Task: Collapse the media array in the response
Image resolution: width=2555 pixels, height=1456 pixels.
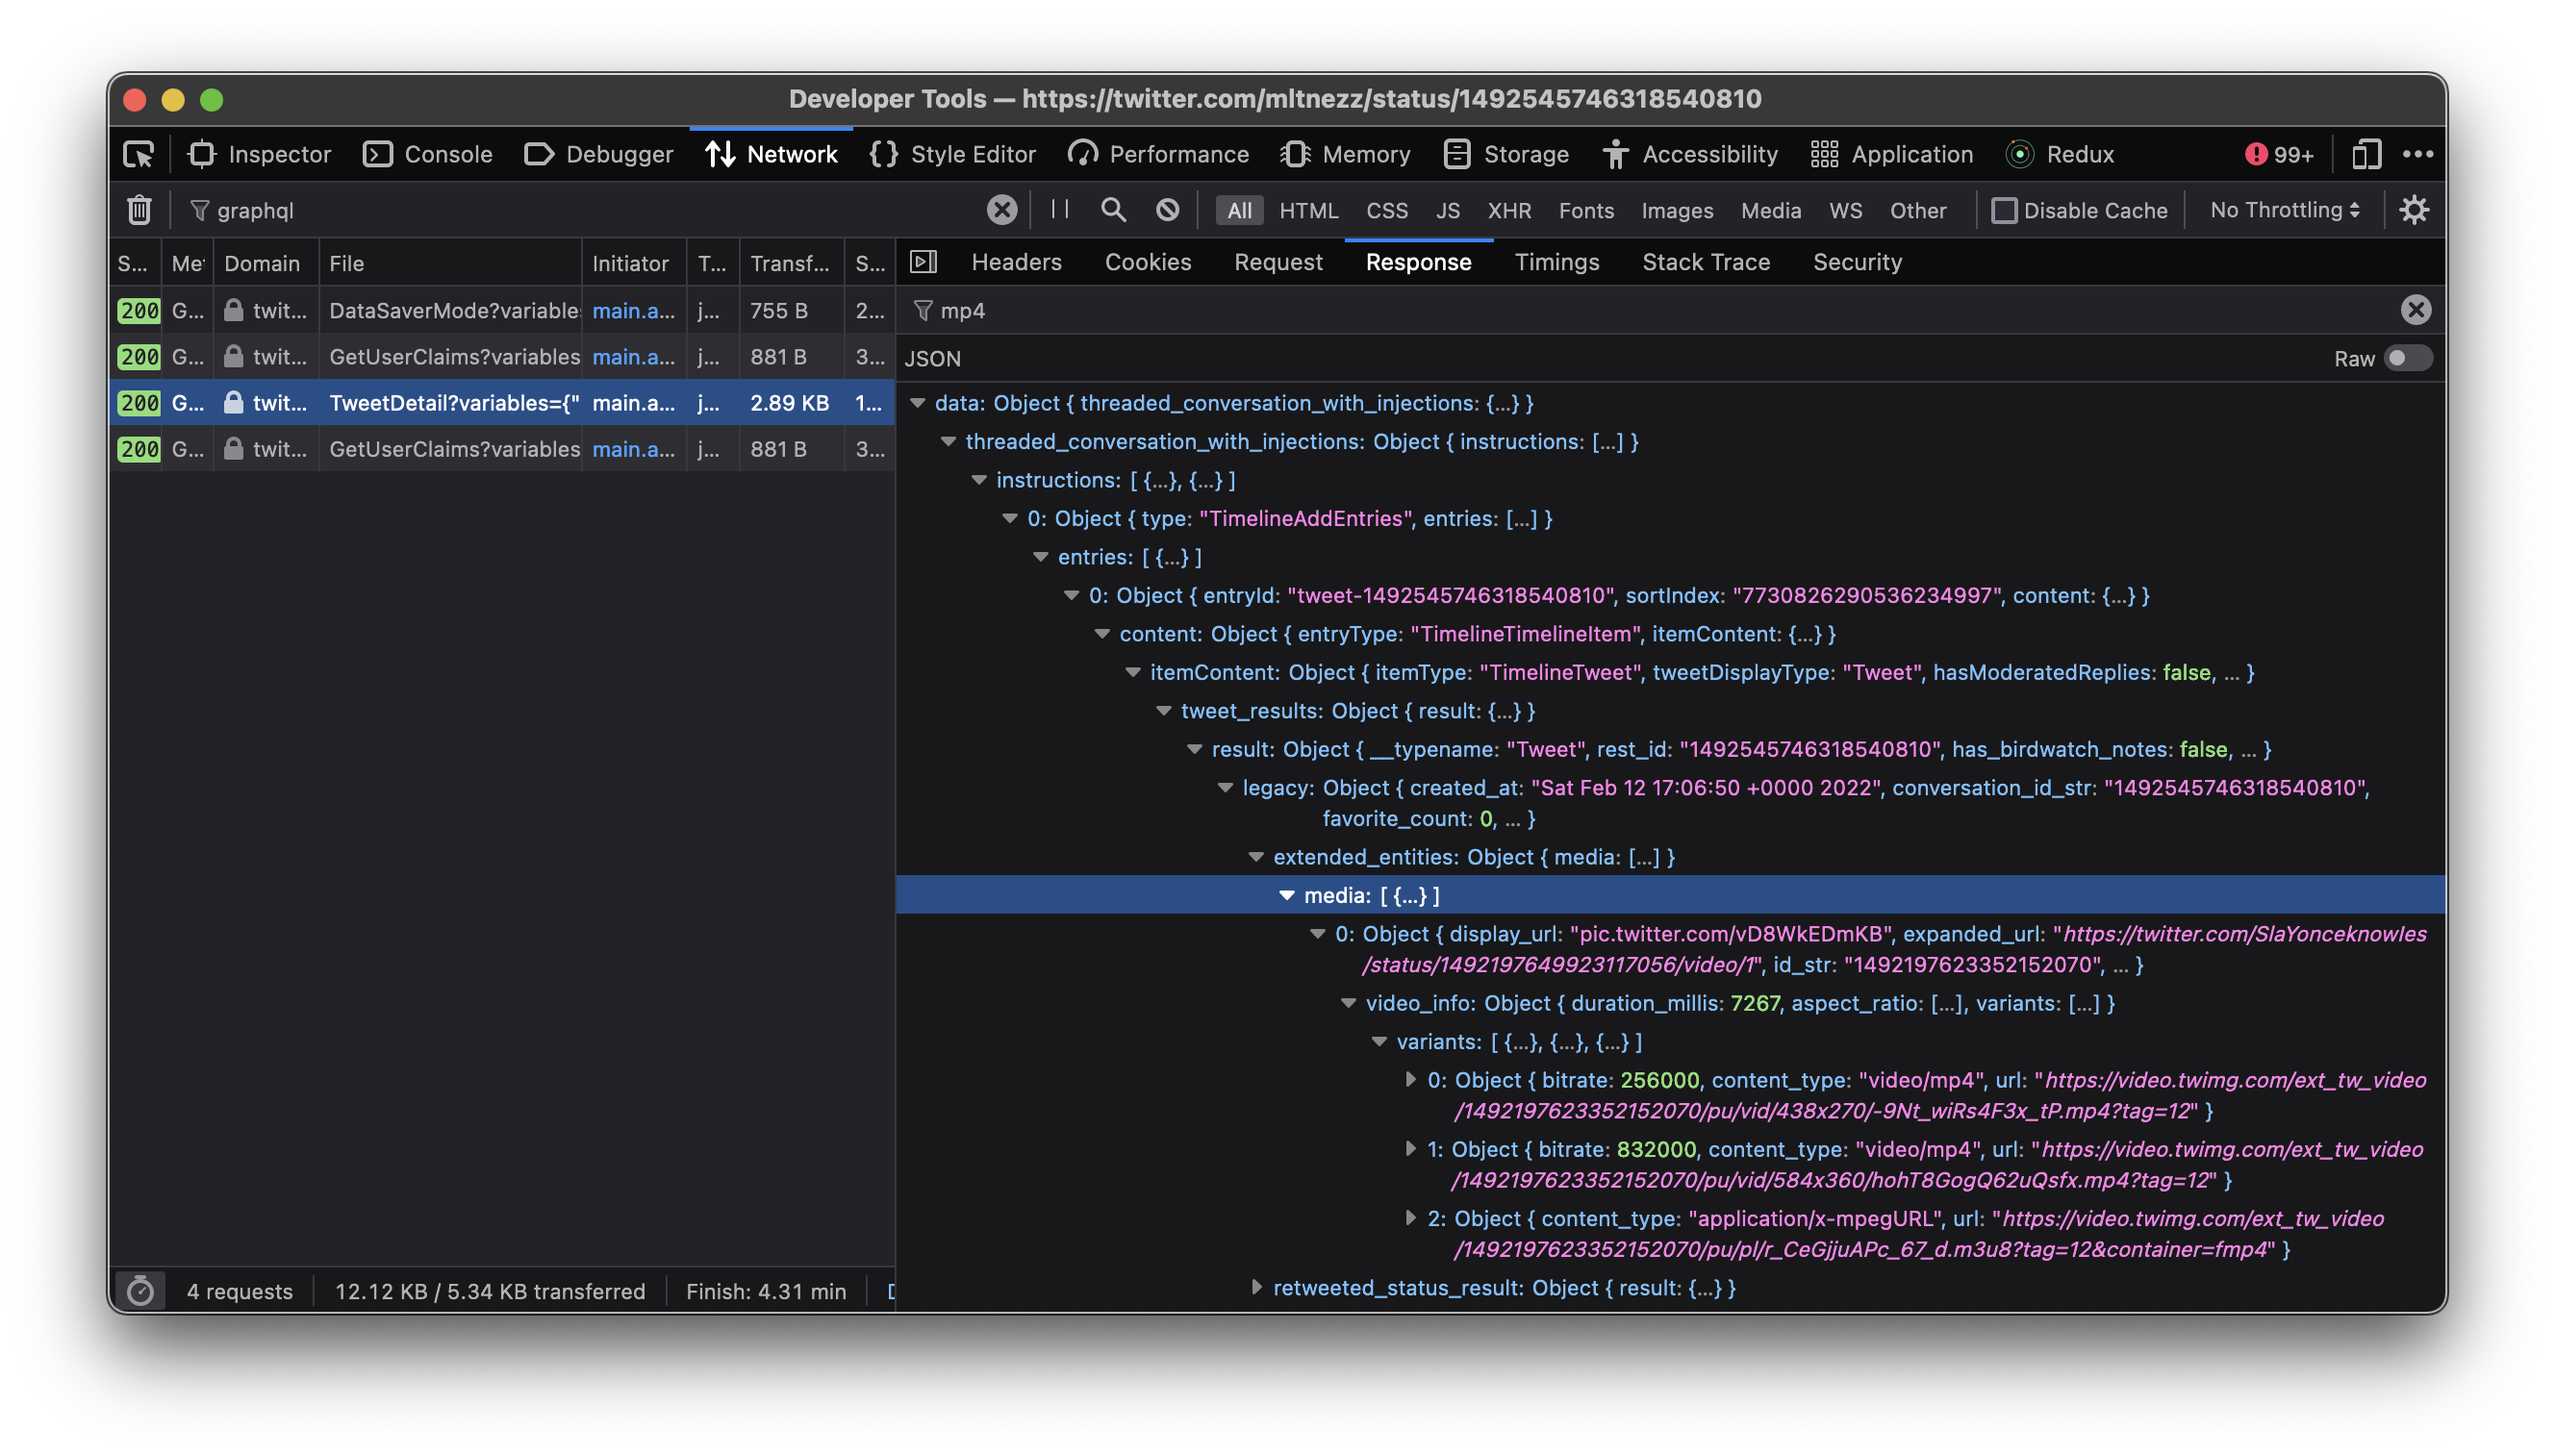Action: coord(1286,895)
